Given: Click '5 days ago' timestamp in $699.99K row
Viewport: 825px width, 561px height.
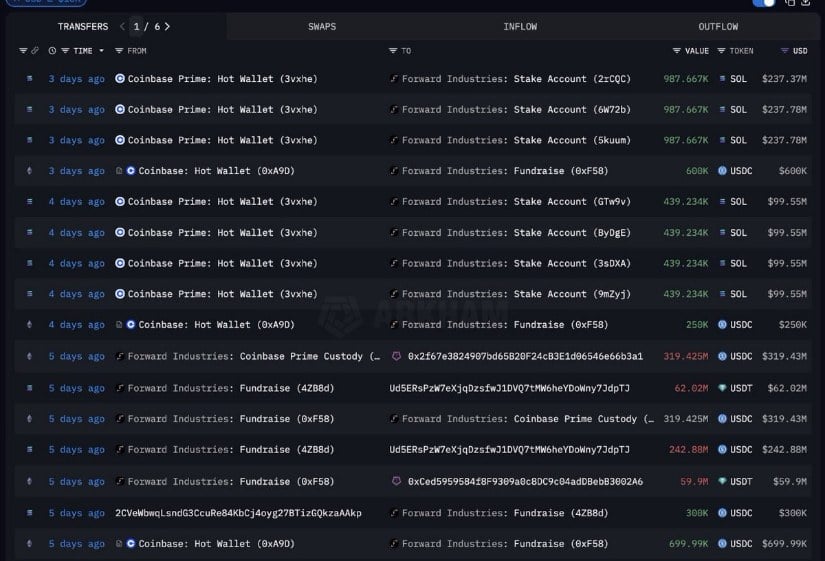Looking at the screenshot, I should 77,544.
